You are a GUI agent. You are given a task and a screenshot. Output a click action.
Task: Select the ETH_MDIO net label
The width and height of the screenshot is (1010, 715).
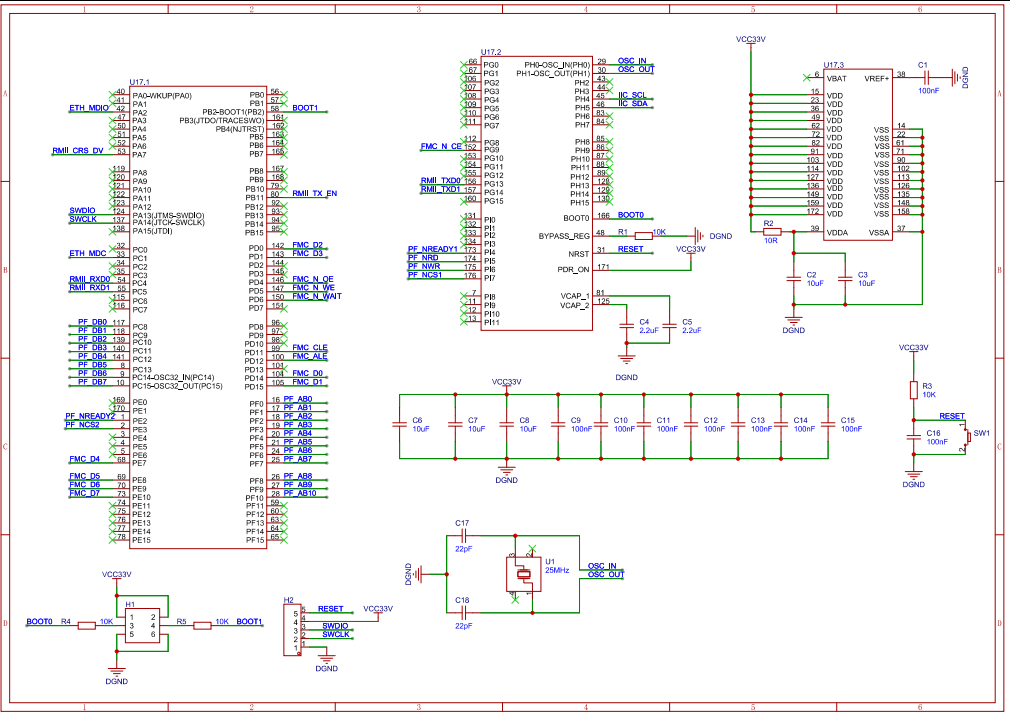[x=88, y=107]
